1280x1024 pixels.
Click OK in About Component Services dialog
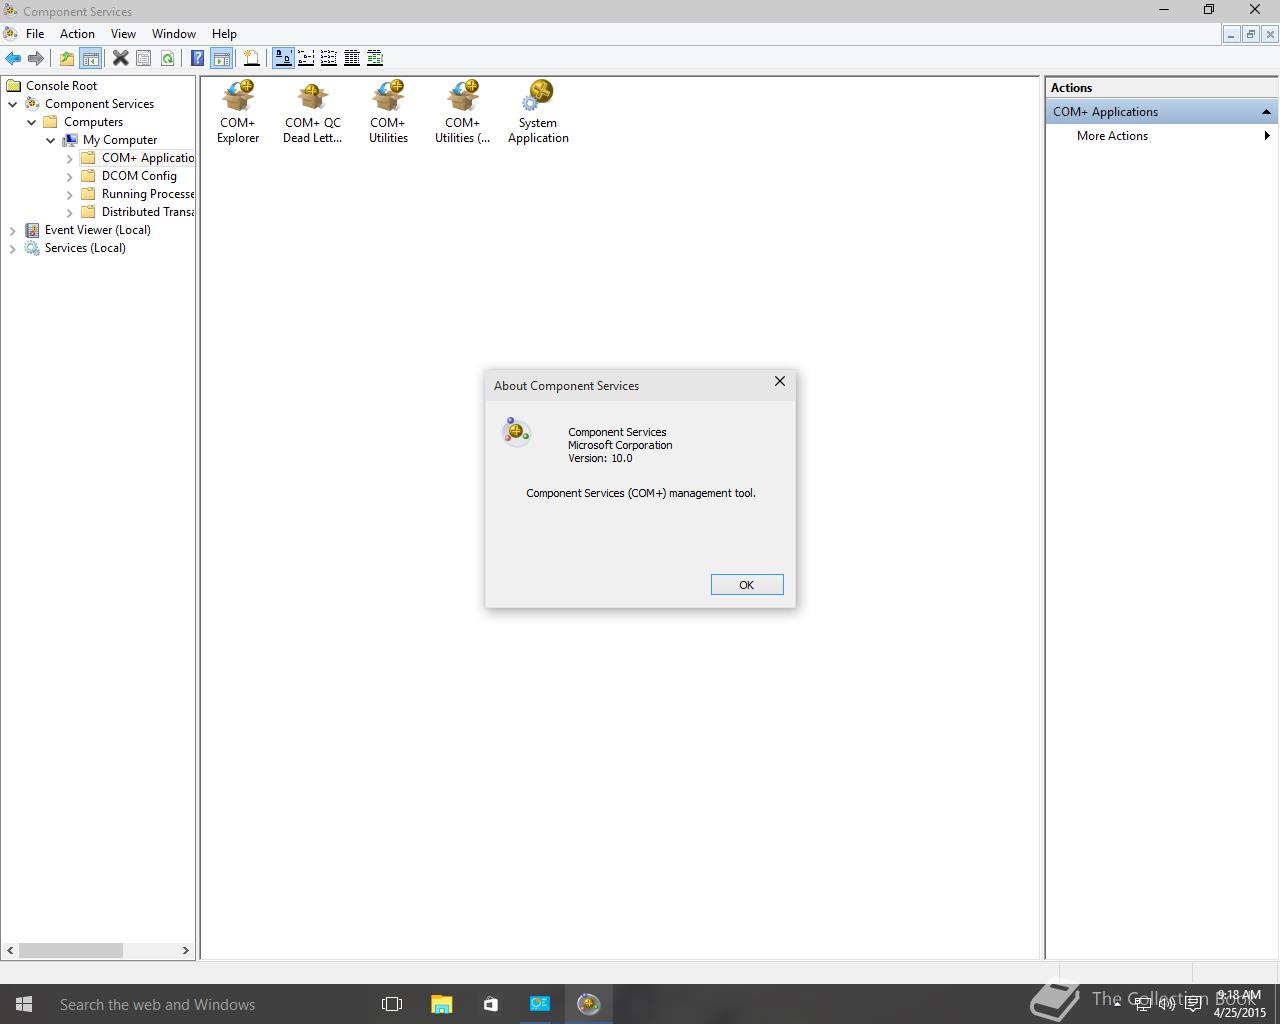pos(747,585)
